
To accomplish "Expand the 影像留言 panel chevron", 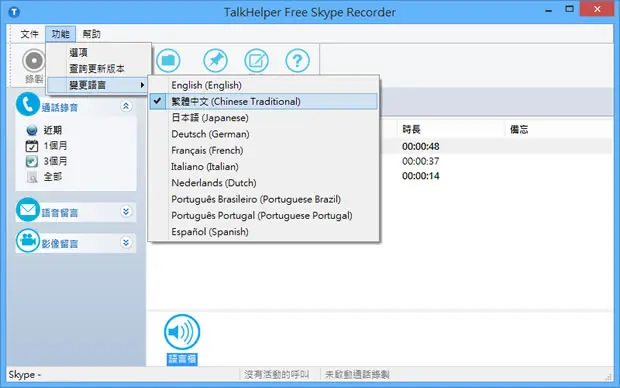I will [126, 242].
